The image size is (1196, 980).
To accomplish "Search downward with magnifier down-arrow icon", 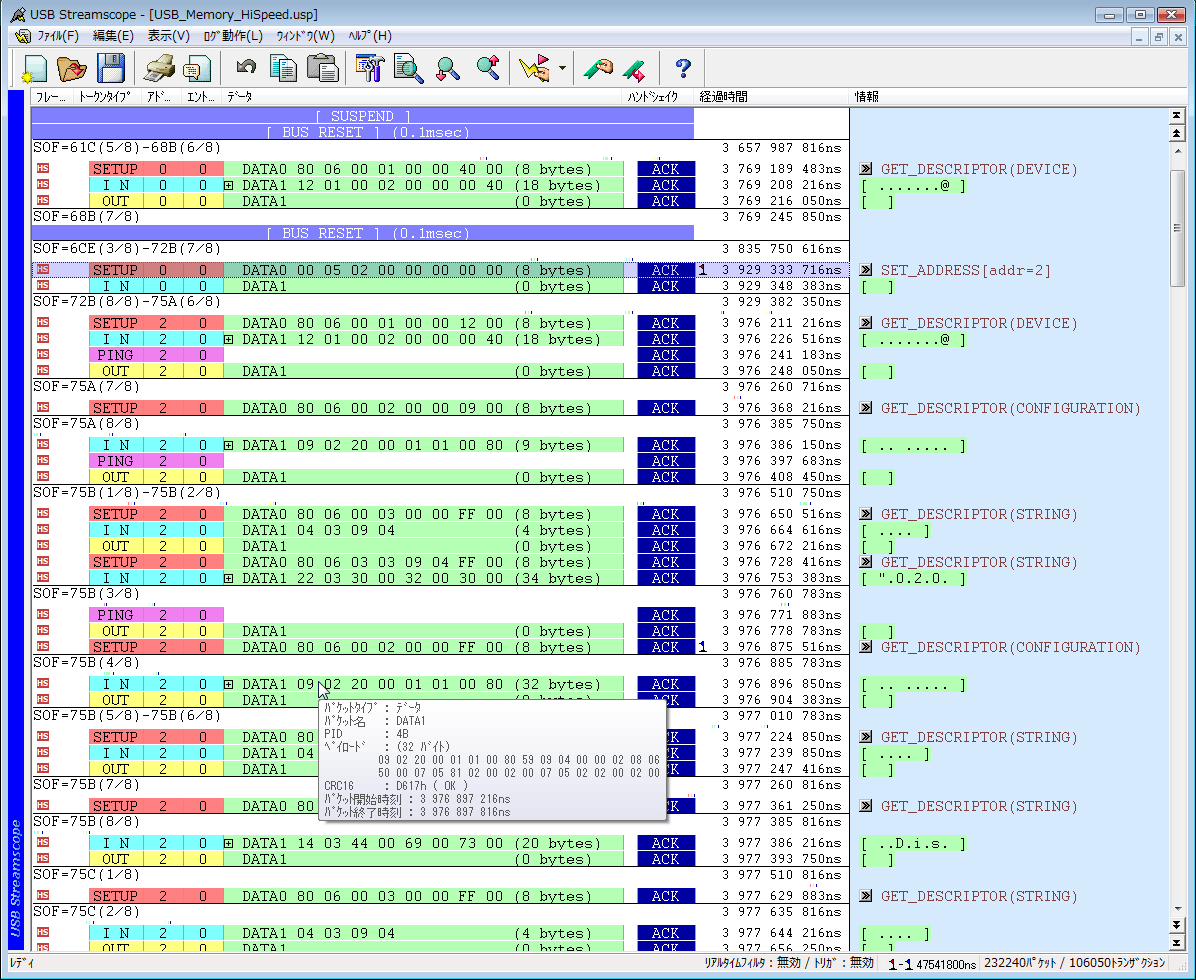I will (x=447, y=69).
